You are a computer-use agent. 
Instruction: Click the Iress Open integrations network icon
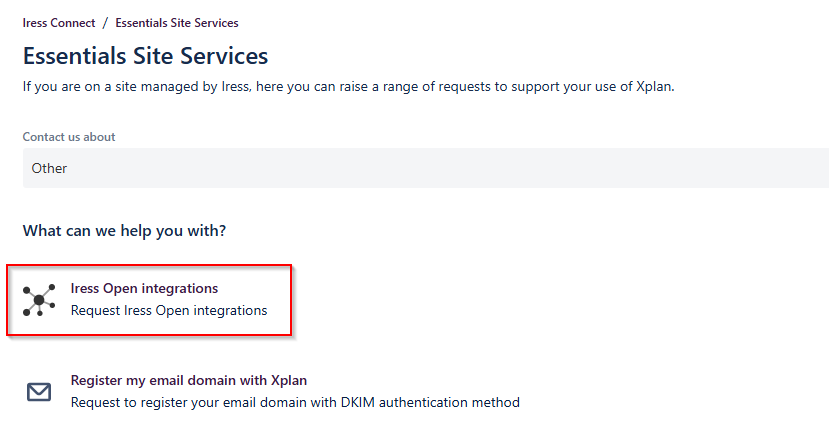39,300
